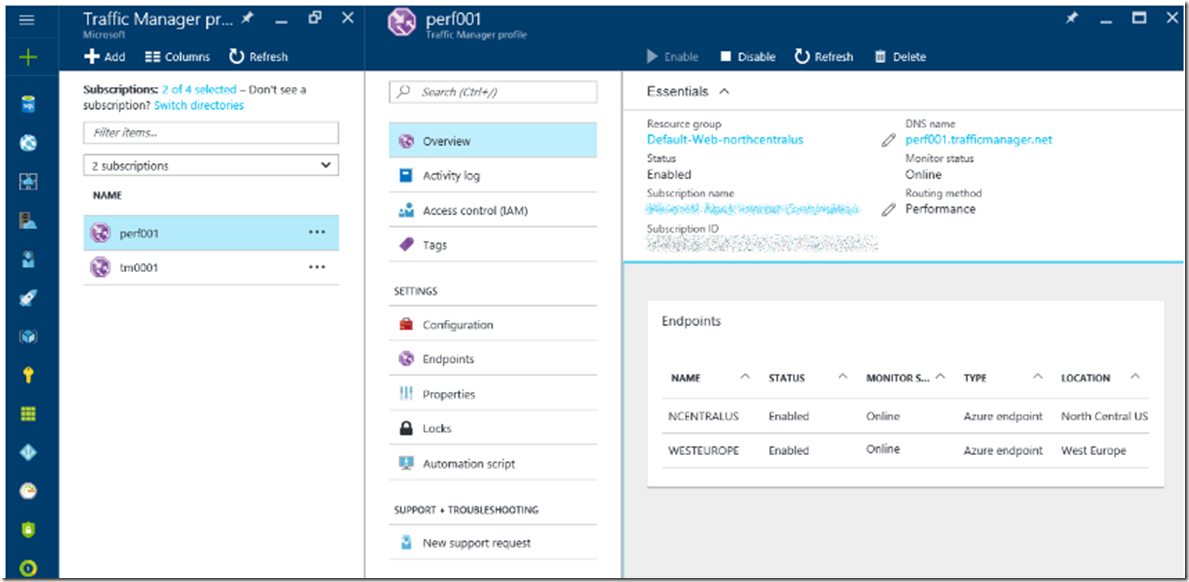Click the 2 of 4 selected link
Viewport: 1189px width, 582px height.
199,89
